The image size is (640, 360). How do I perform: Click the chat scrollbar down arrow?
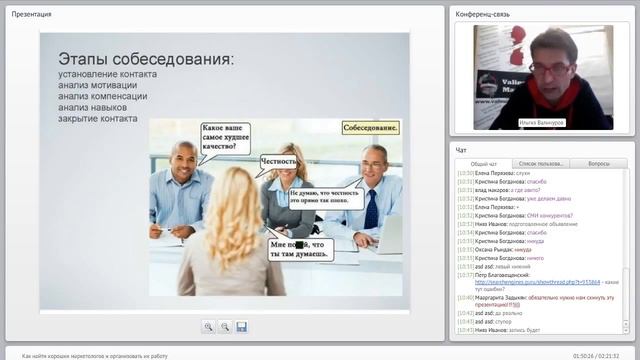pos(626,331)
